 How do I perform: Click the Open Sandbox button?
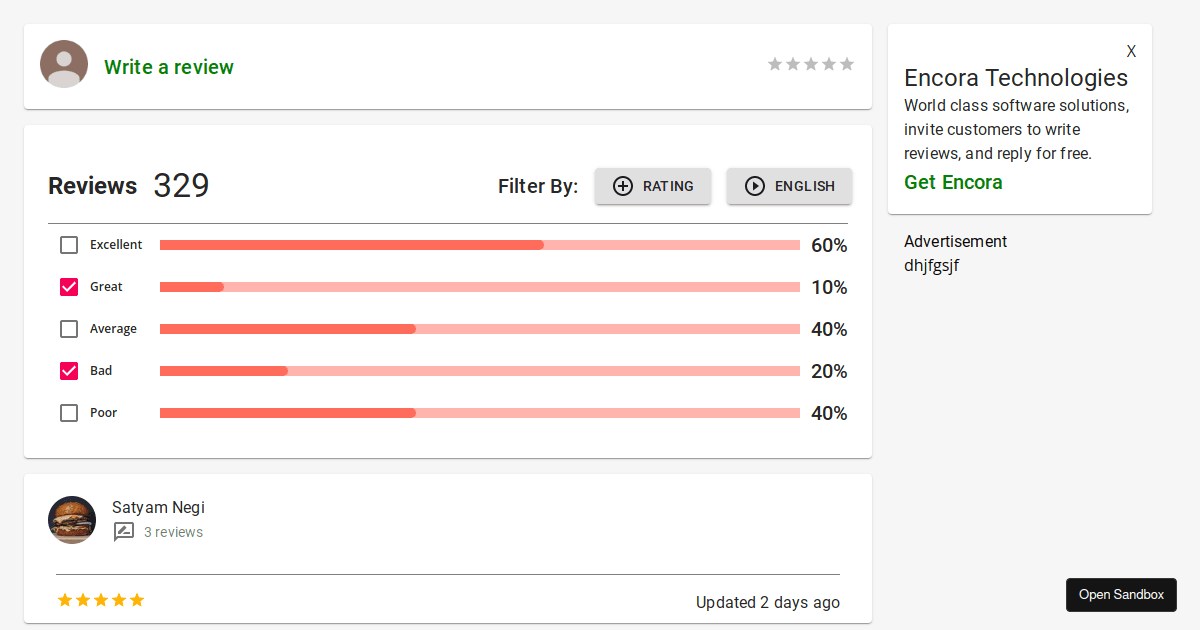pyautogui.click(x=1121, y=594)
